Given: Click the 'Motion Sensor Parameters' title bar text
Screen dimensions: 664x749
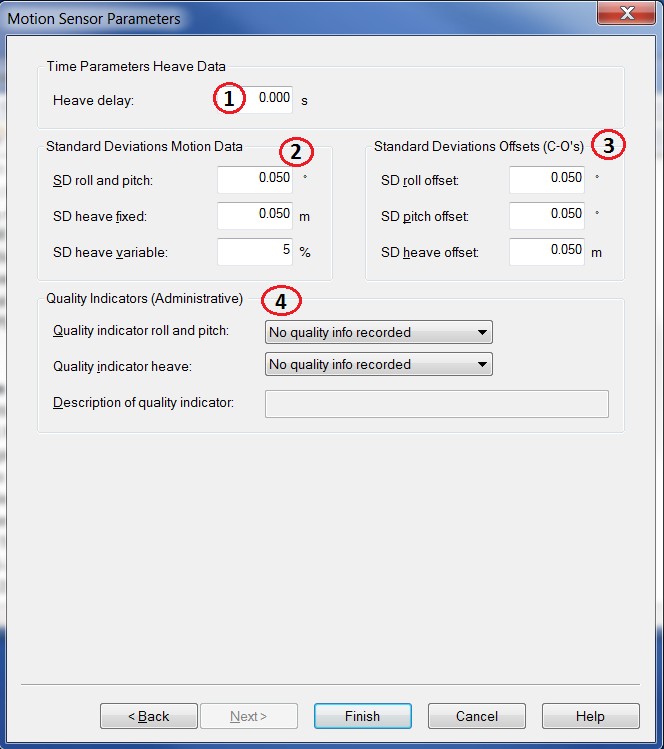Looking at the screenshot, I should (x=94, y=19).
